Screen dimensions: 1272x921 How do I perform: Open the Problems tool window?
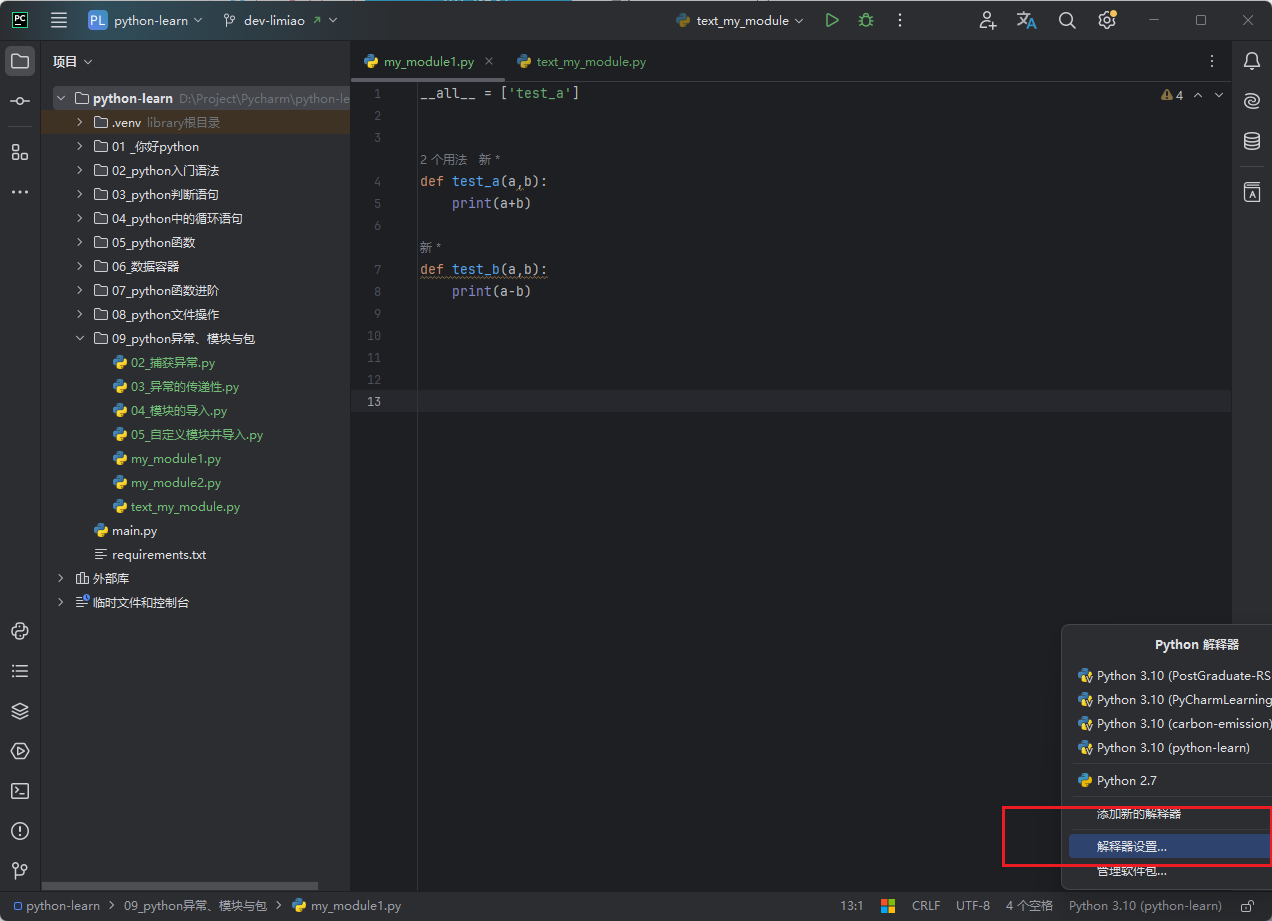click(x=20, y=831)
